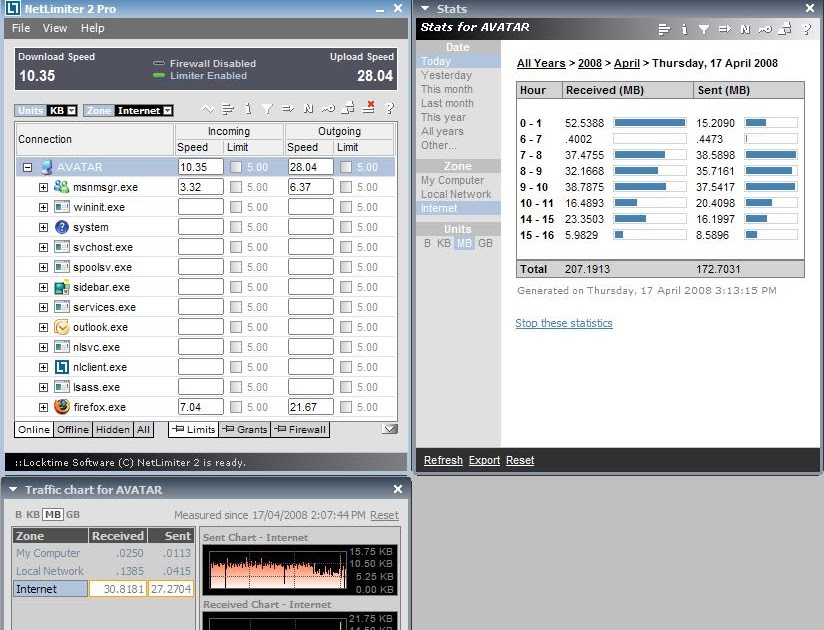Enable incoming limit checkbox for AVATAR
The image size is (824, 630).
point(236,167)
